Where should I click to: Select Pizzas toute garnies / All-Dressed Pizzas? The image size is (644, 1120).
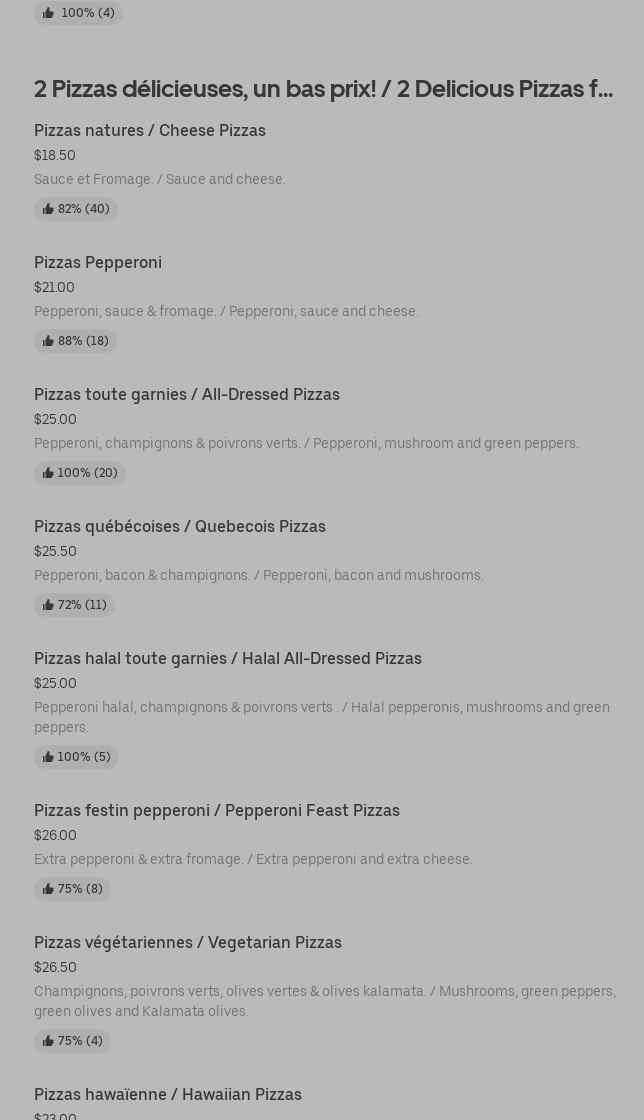click(x=187, y=394)
